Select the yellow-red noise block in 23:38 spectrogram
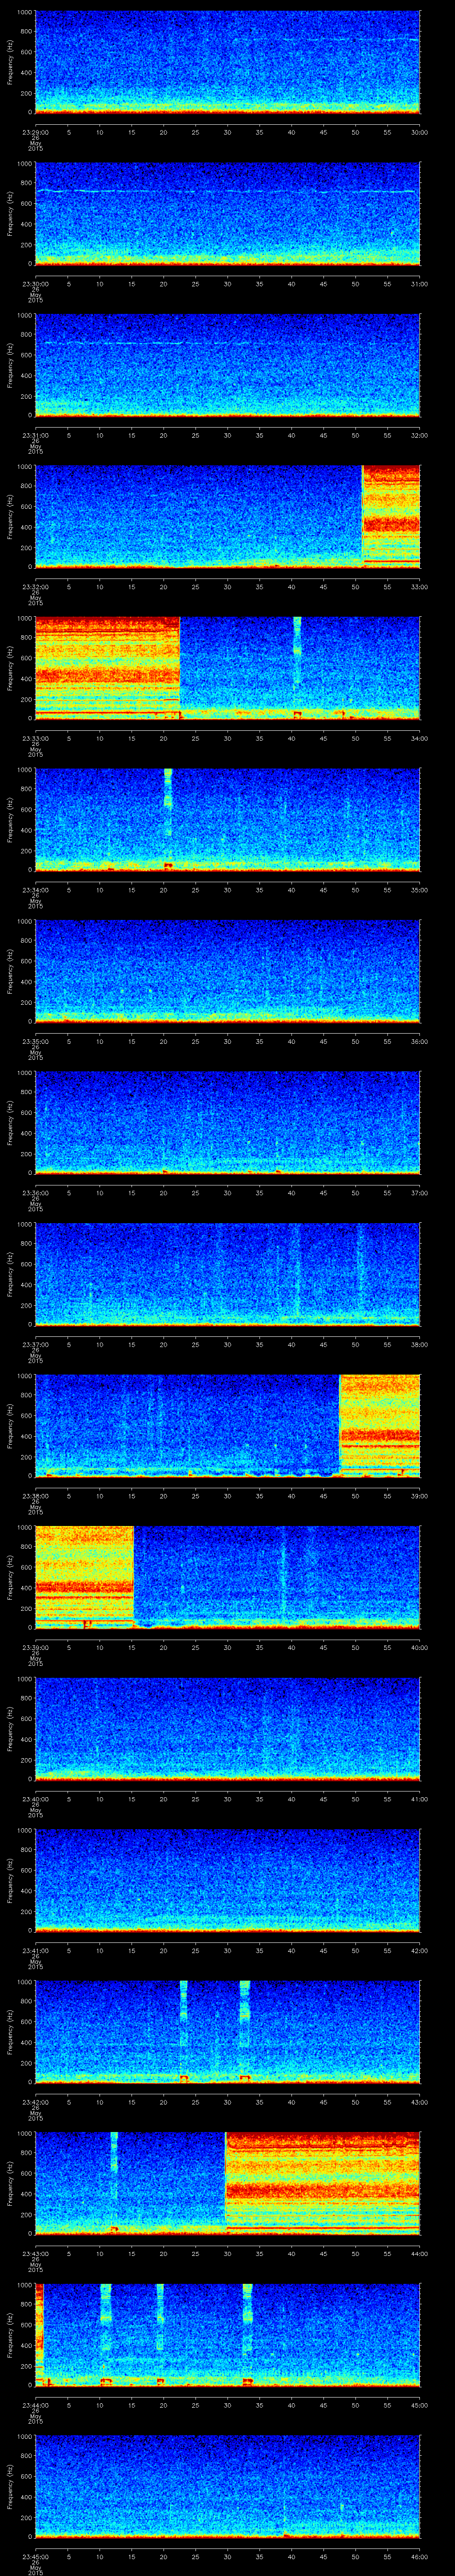This screenshot has width=455, height=2576. [380, 1425]
